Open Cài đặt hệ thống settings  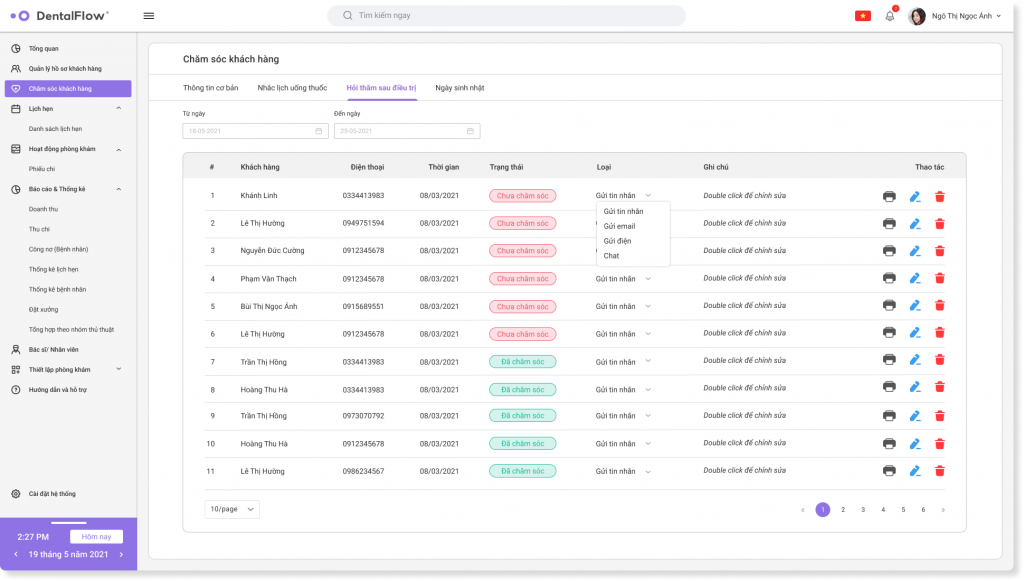(x=52, y=494)
